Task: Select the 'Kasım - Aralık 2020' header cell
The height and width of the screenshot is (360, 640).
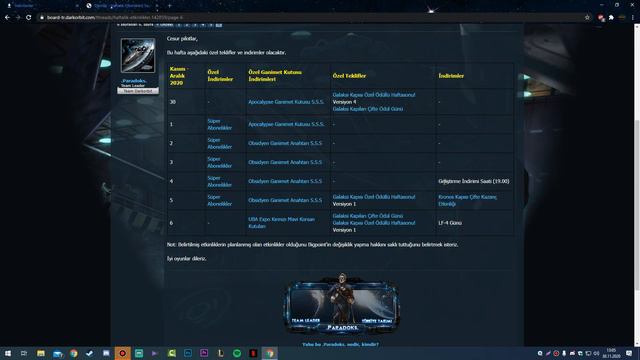Action: pyautogui.click(x=178, y=76)
